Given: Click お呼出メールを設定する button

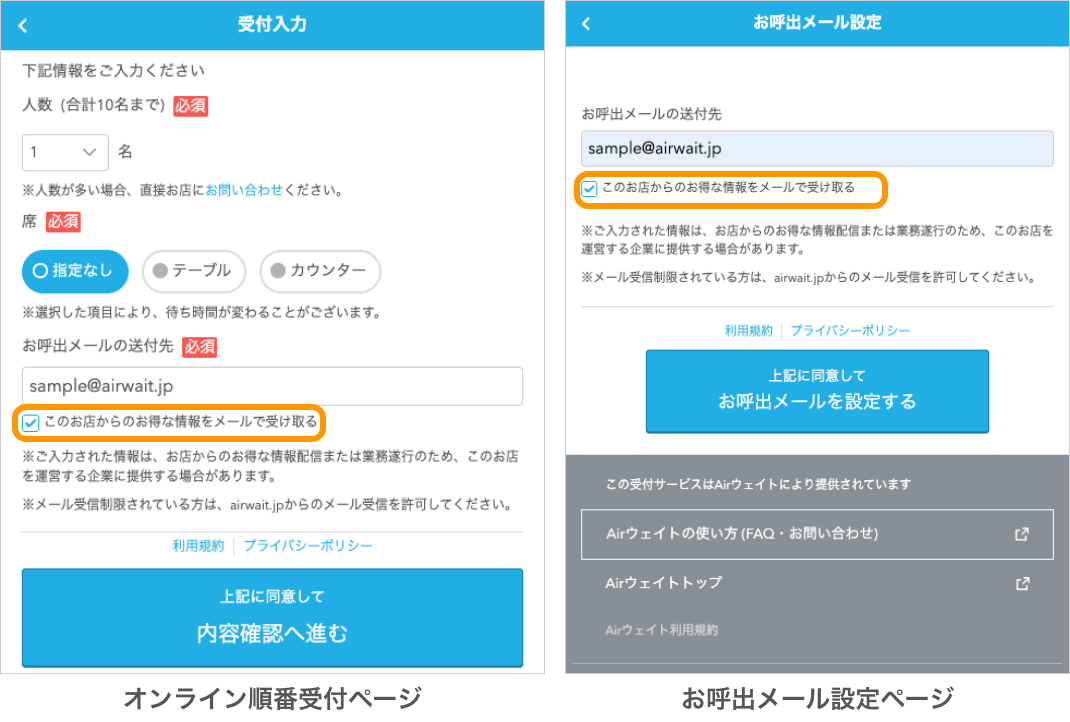Looking at the screenshot, I should point(817,391).
